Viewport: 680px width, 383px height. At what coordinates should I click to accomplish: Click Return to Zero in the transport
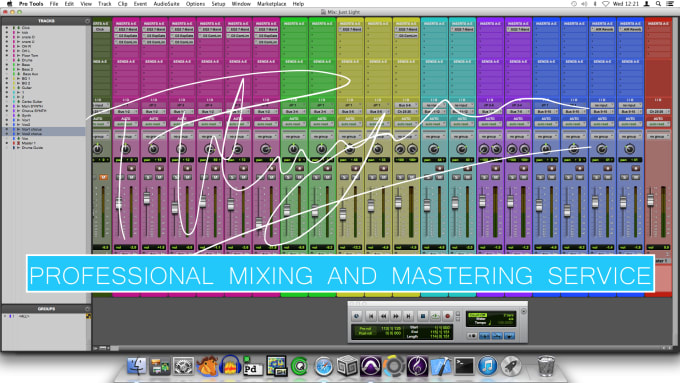pyautogui.click(x=371, y=316)
